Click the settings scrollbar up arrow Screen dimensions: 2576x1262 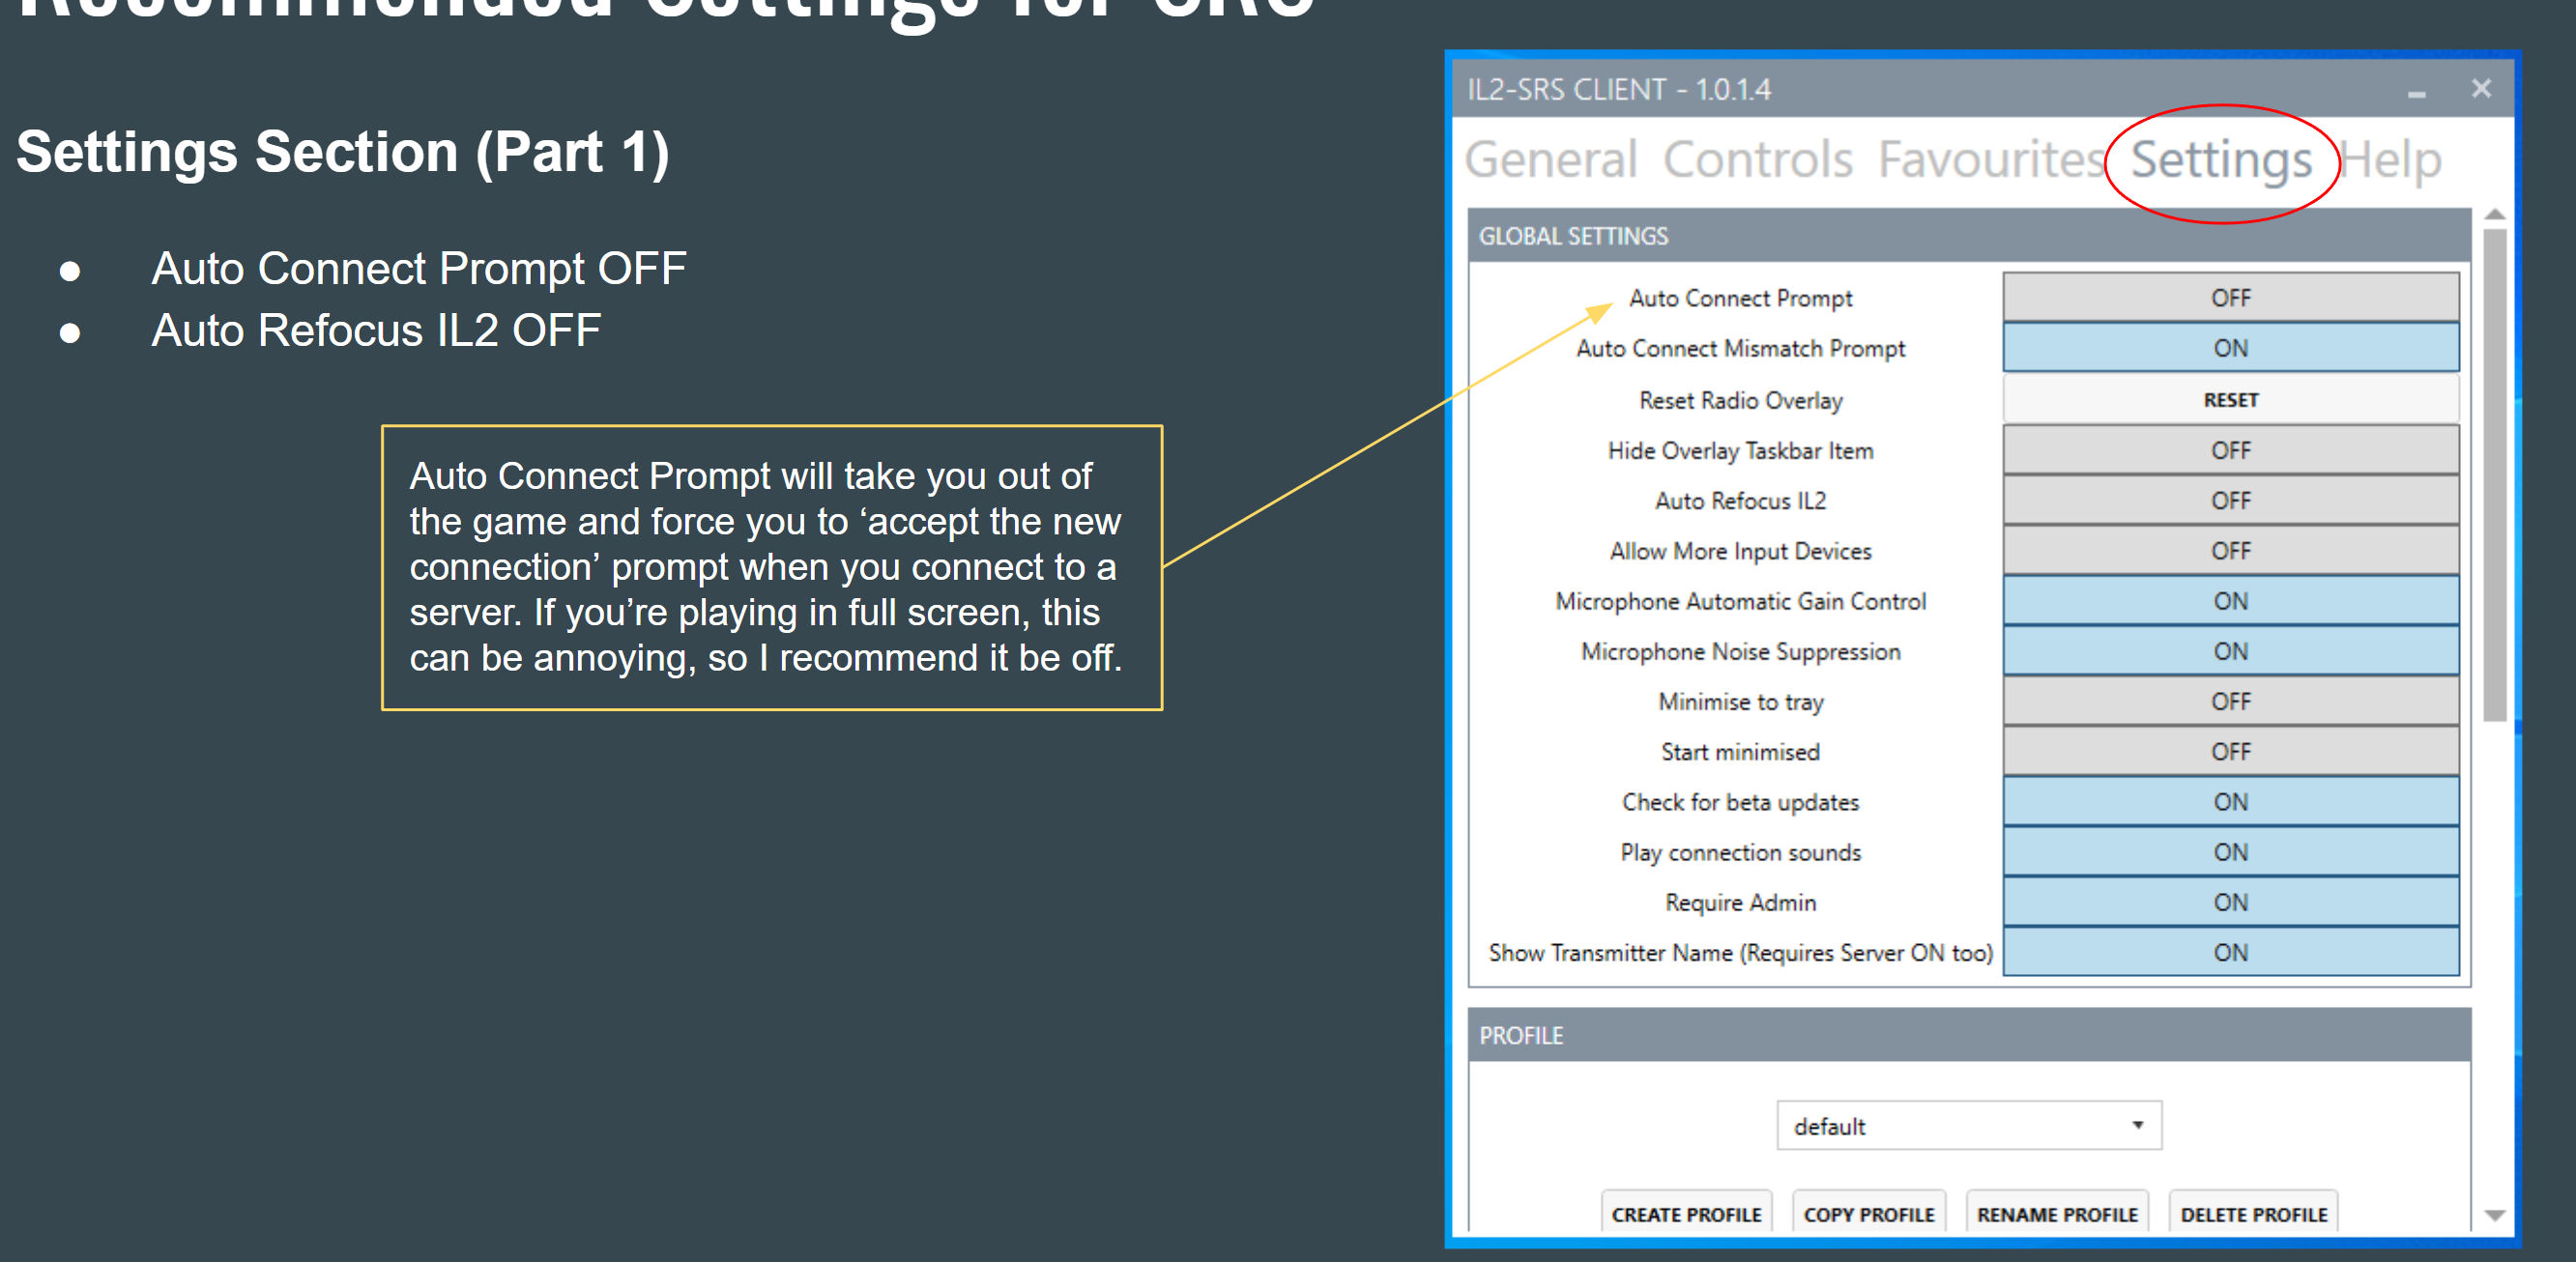click(x=2494, y=215)
